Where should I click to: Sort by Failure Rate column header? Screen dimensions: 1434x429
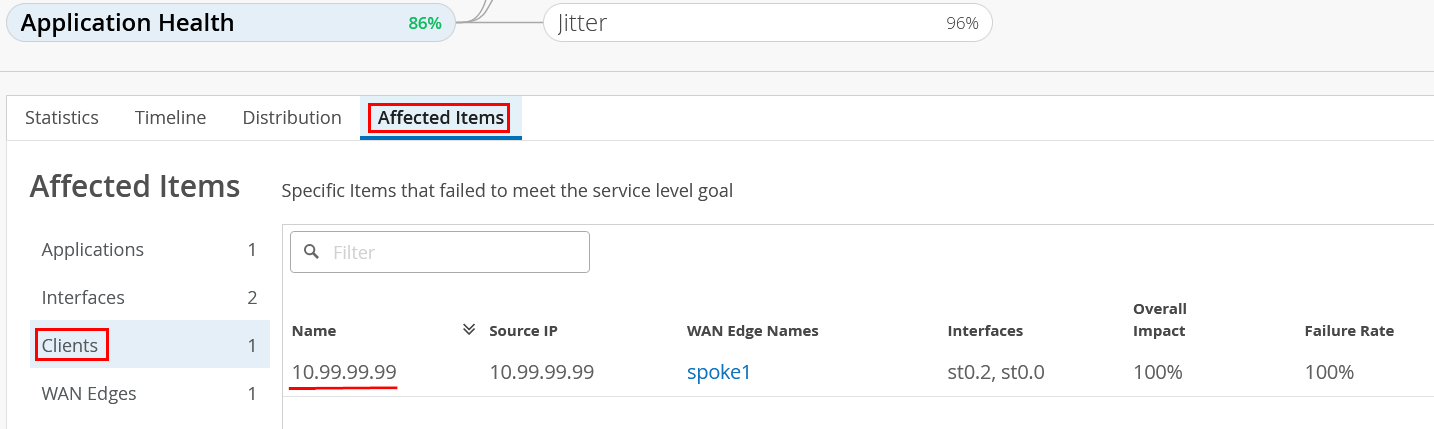tap(1348, 331)
